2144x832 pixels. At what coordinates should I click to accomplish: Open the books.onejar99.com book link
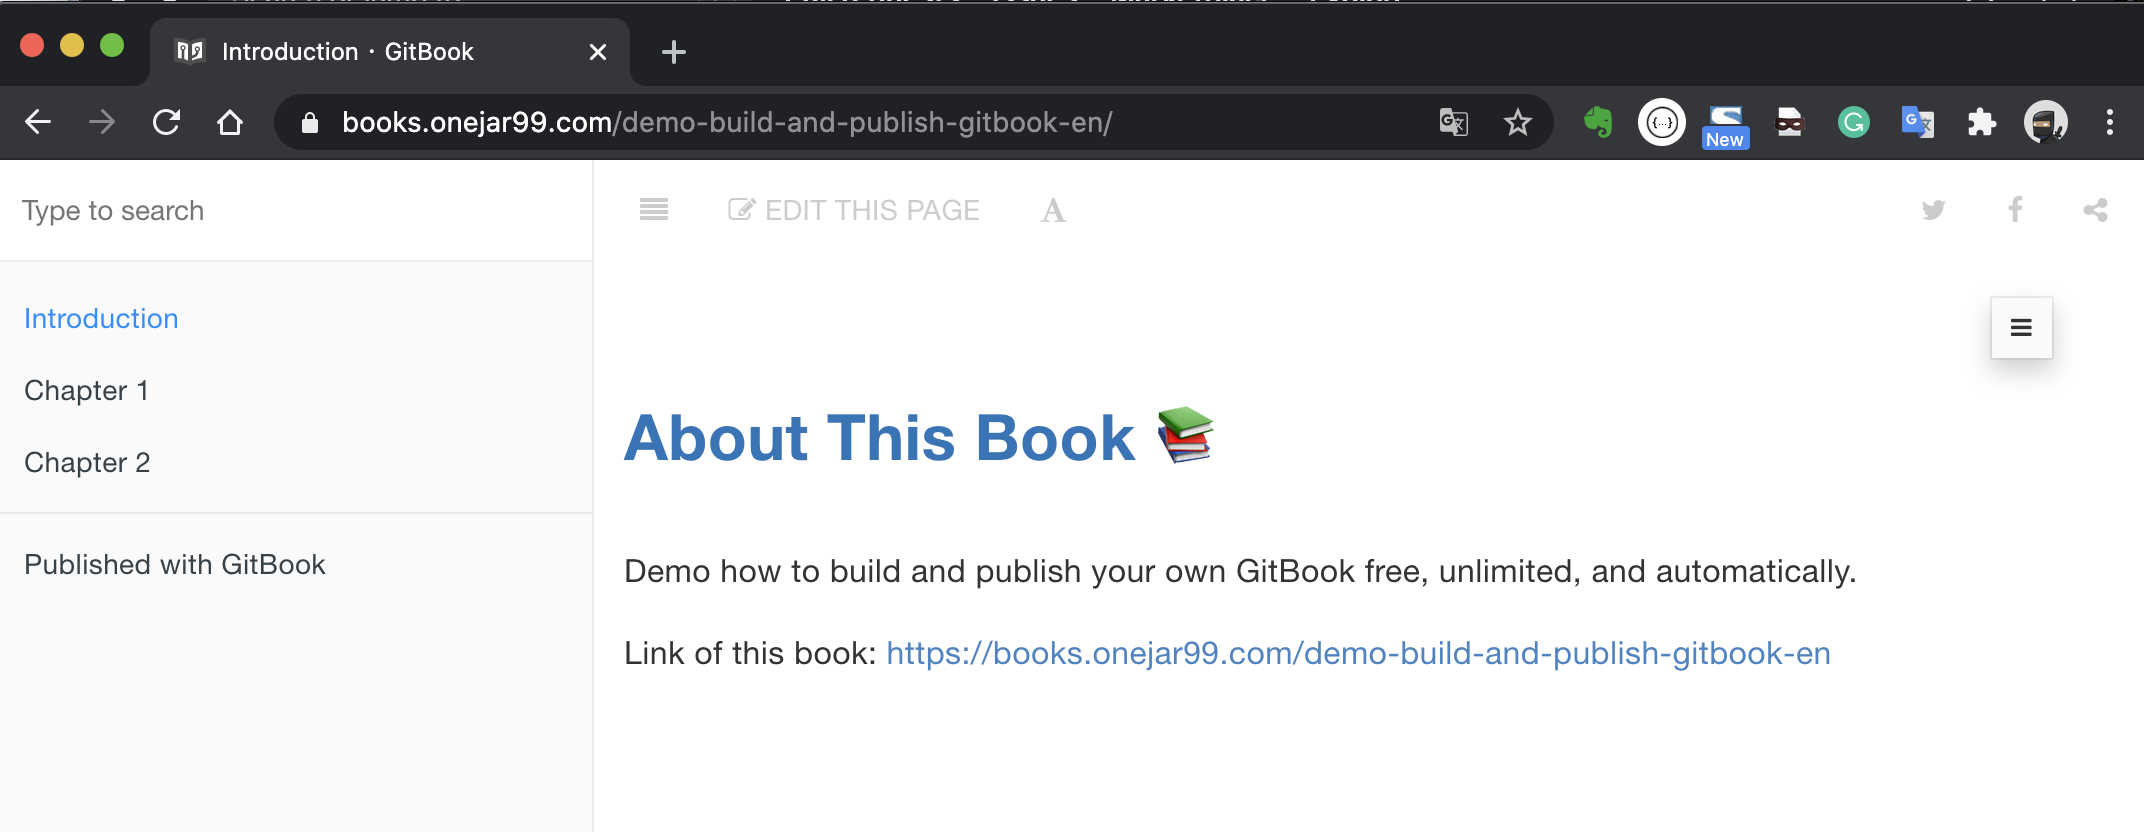point(1358,653)
